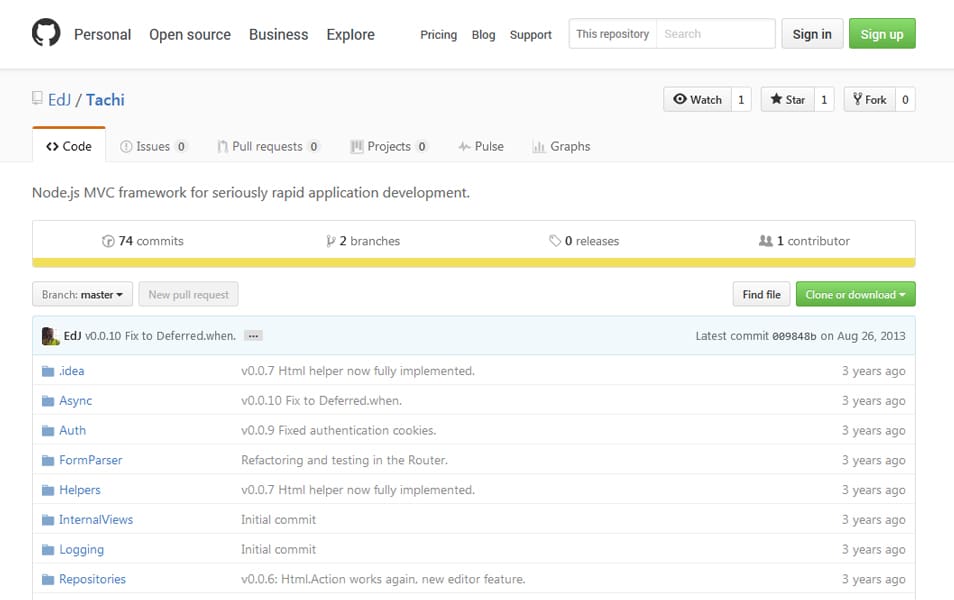954x600 pixels.
Task: View the 1 contributor page
Action: click(804, 241)
